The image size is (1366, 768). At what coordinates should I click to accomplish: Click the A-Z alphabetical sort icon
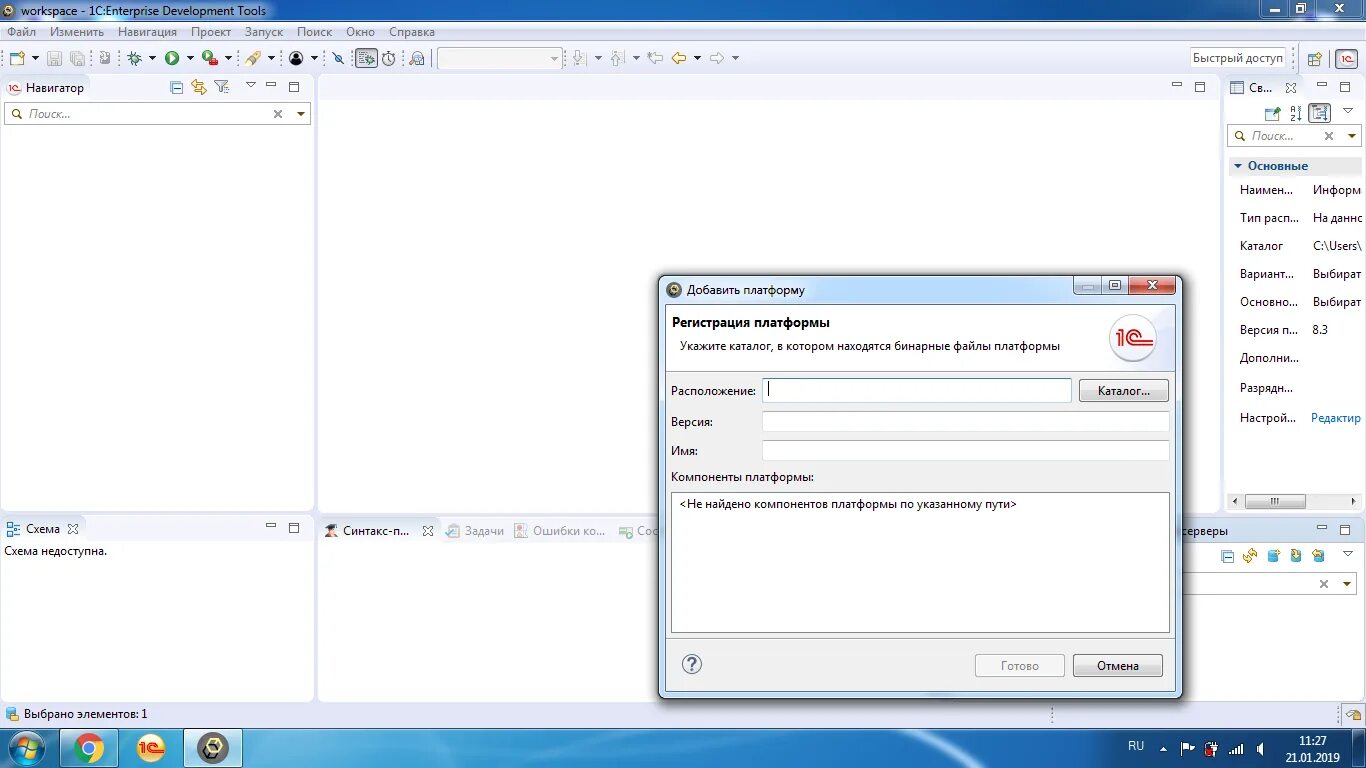point(1296,113)
